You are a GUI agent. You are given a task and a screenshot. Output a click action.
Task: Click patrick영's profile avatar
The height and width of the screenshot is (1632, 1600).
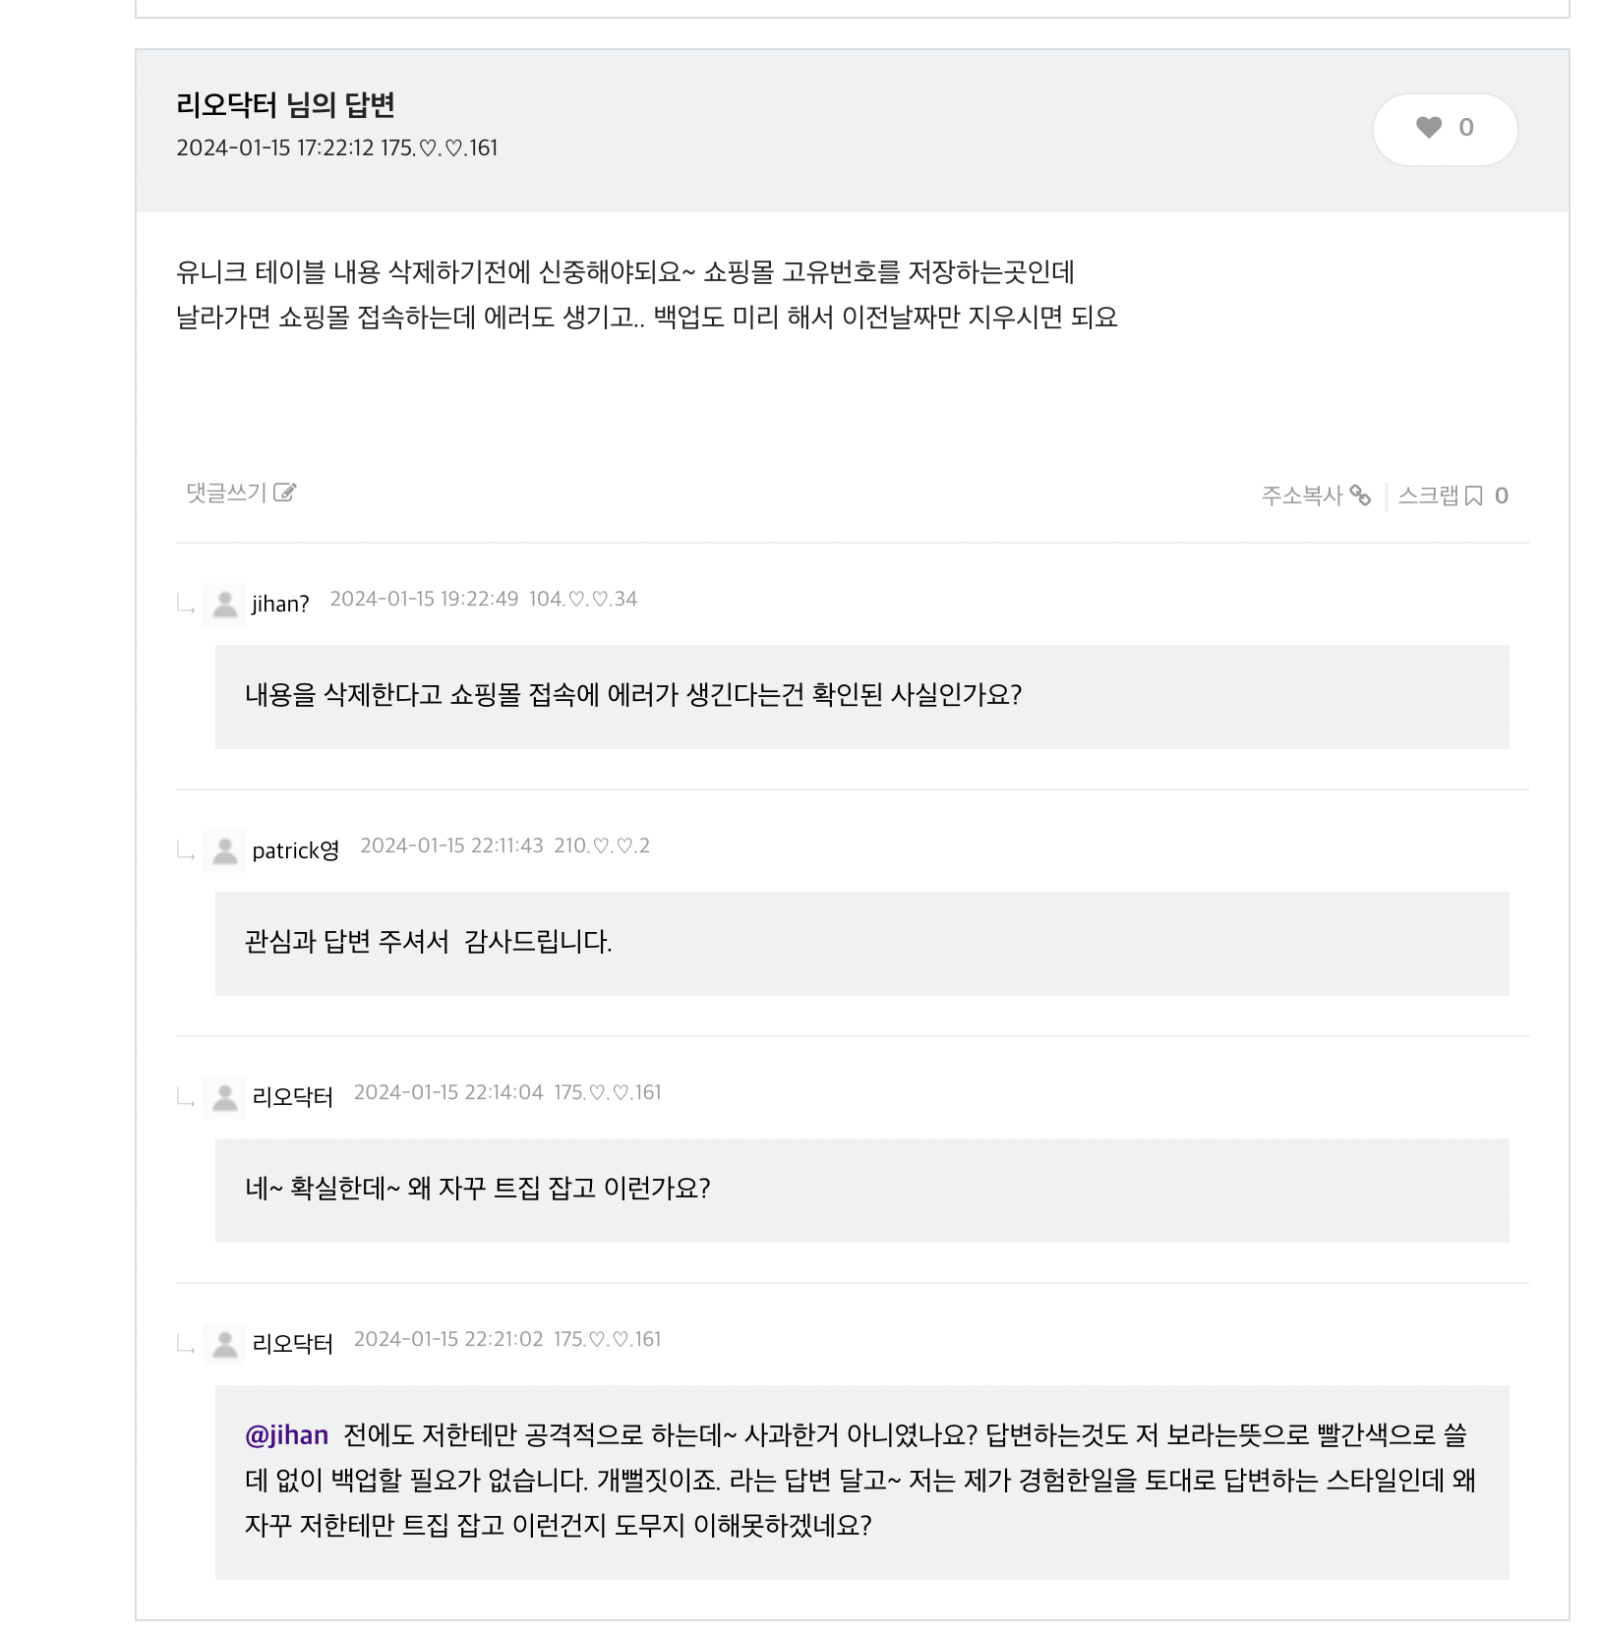click(x=225, y=850)
